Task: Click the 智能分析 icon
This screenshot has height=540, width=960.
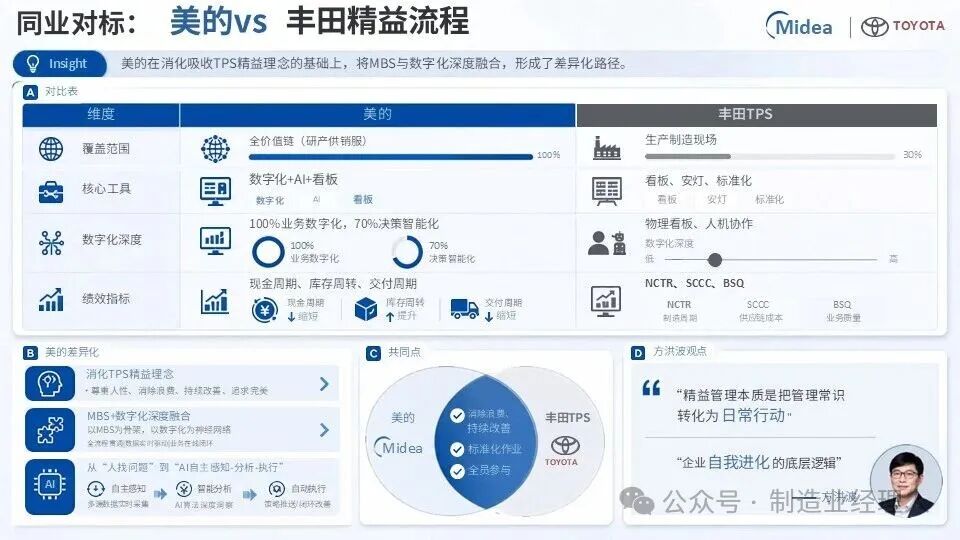Action: [x=184, y=489]
